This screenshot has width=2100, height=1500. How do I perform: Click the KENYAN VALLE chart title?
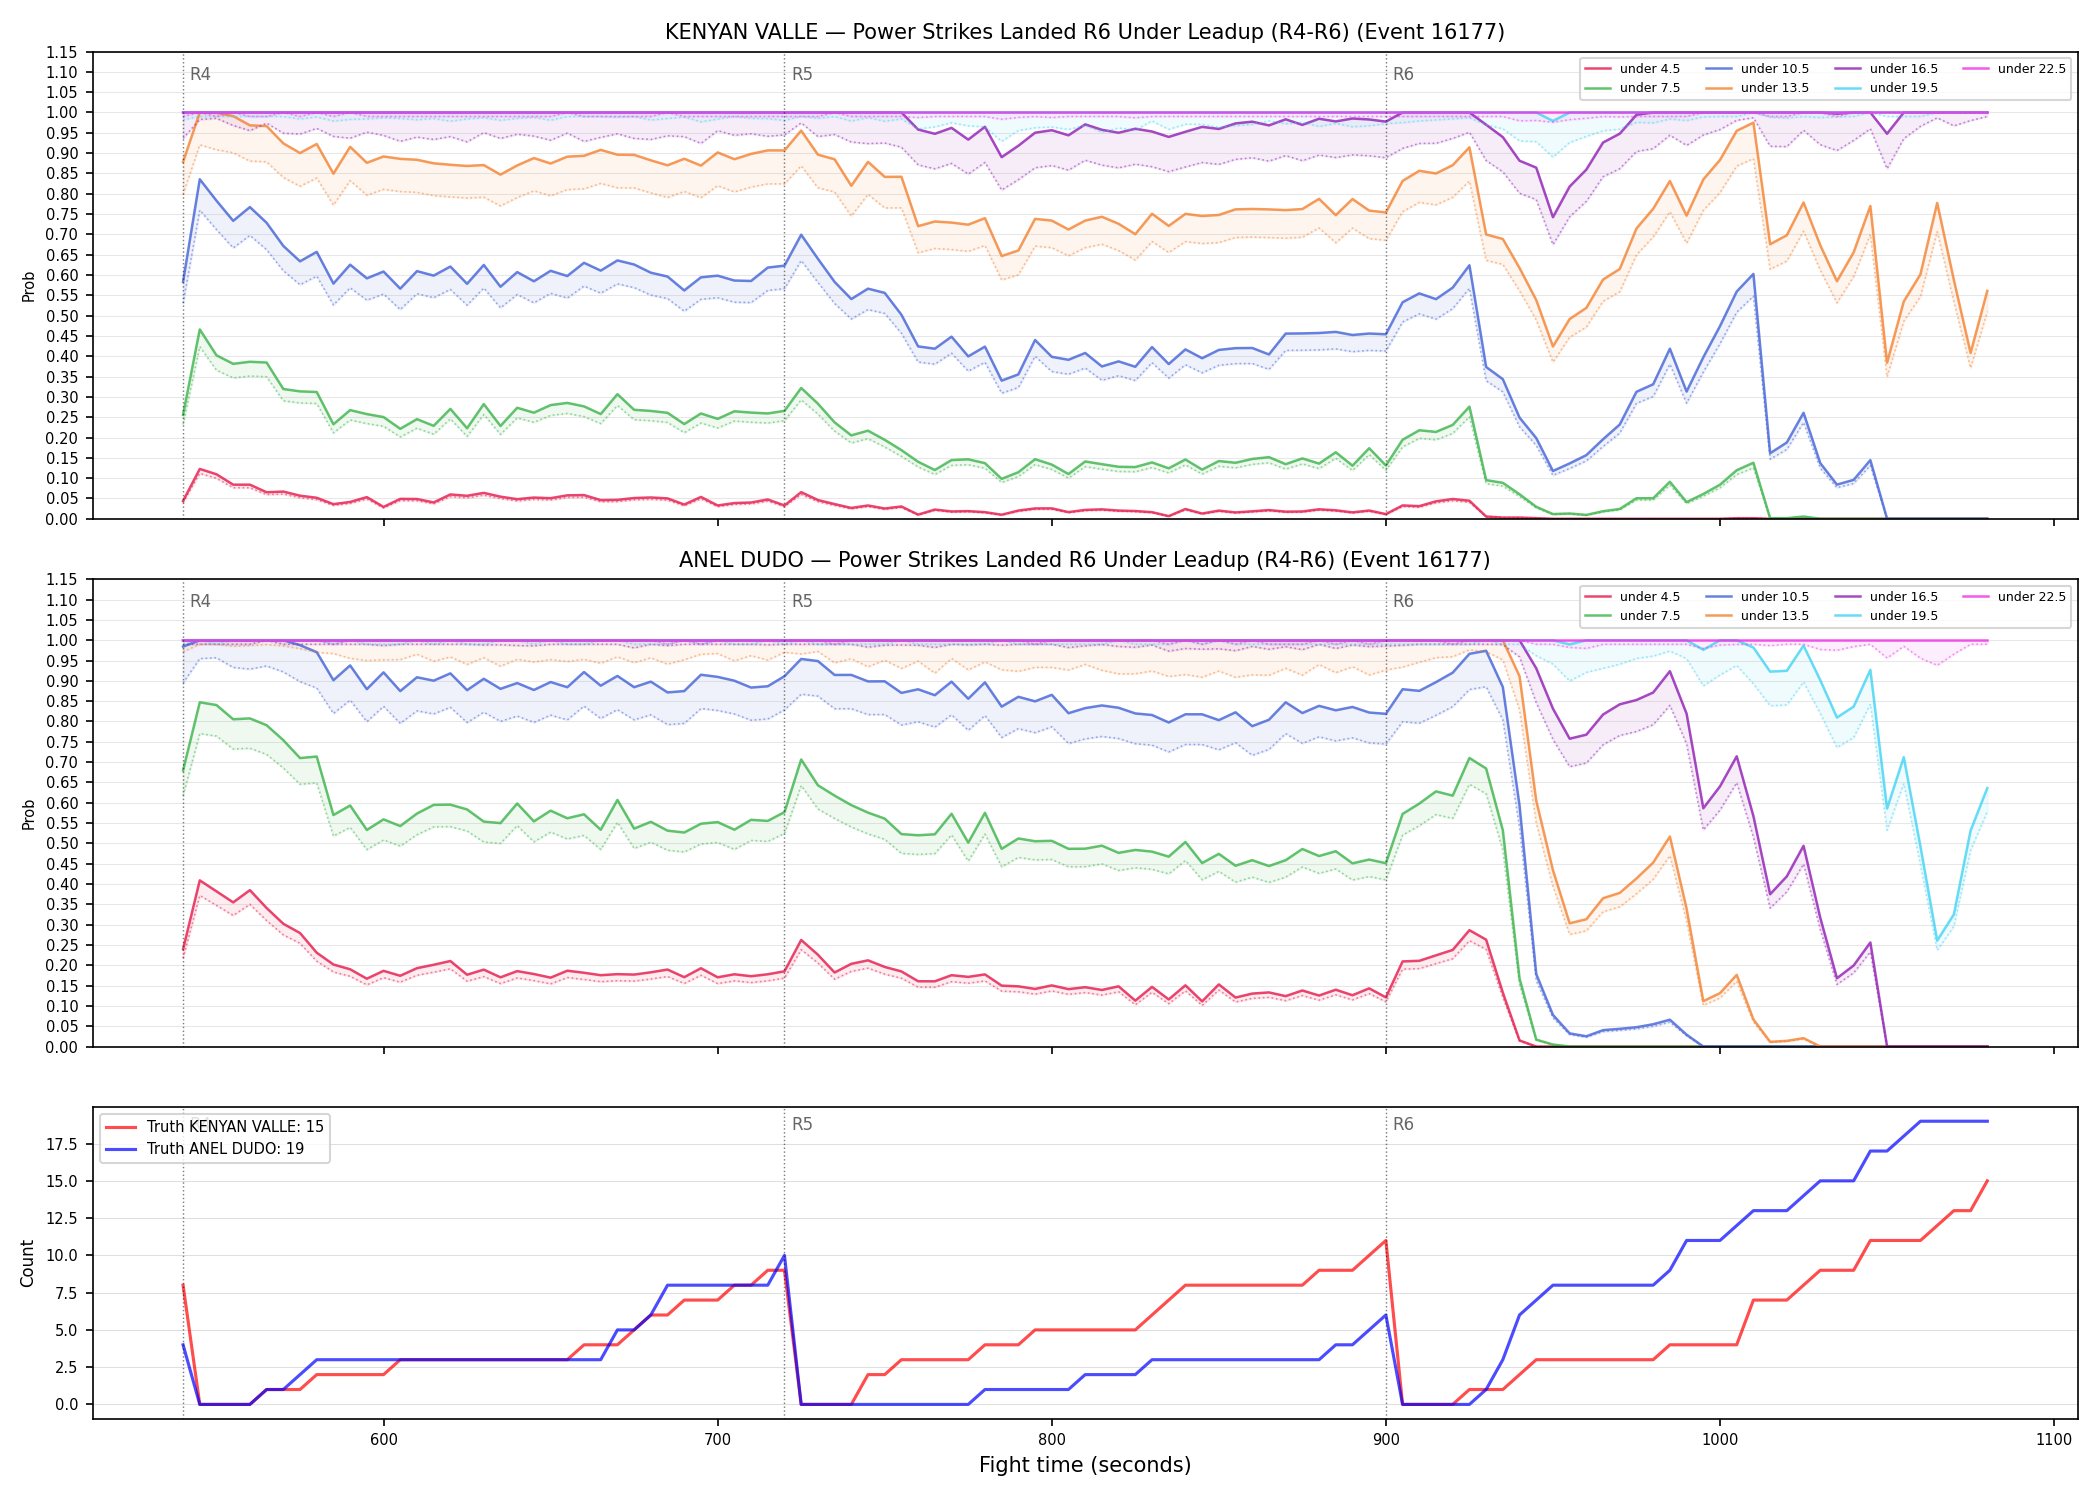pos(1084,32)
